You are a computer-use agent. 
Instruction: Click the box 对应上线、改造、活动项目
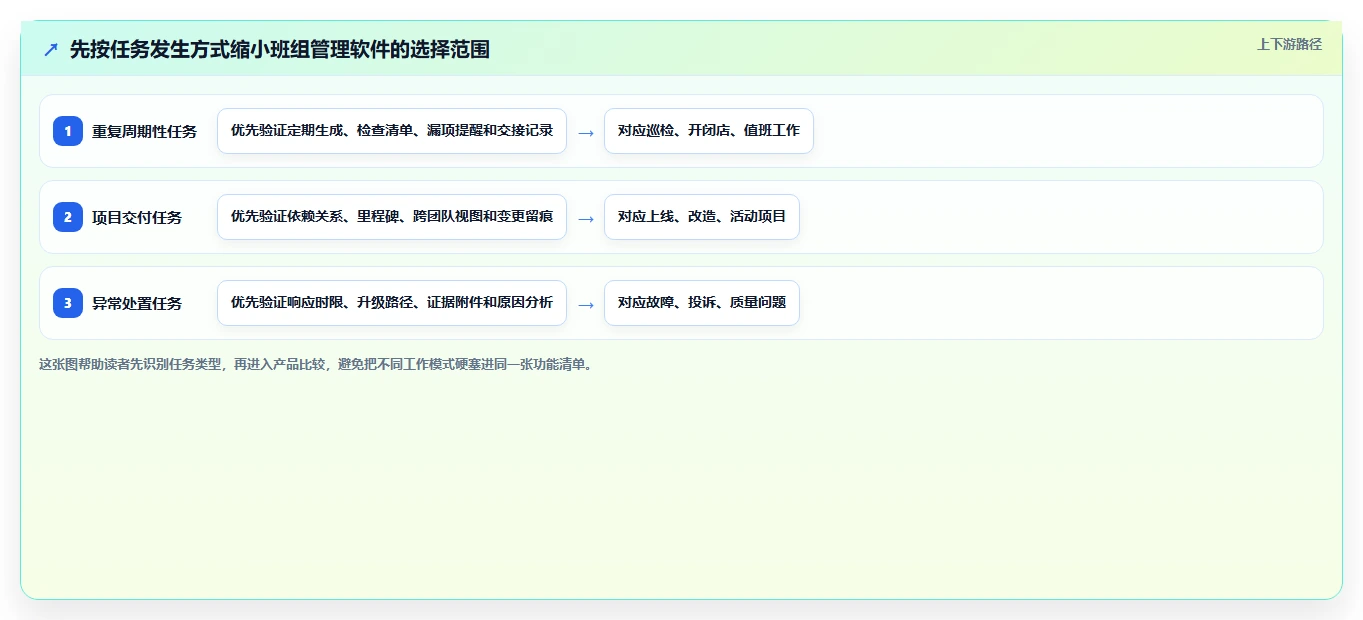(x=702, y=217)
